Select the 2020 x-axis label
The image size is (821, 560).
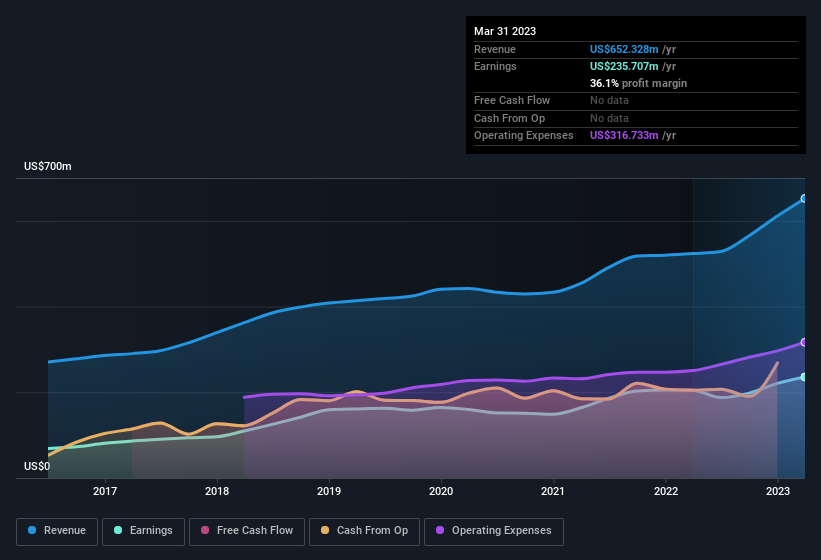tap(441, 491)
